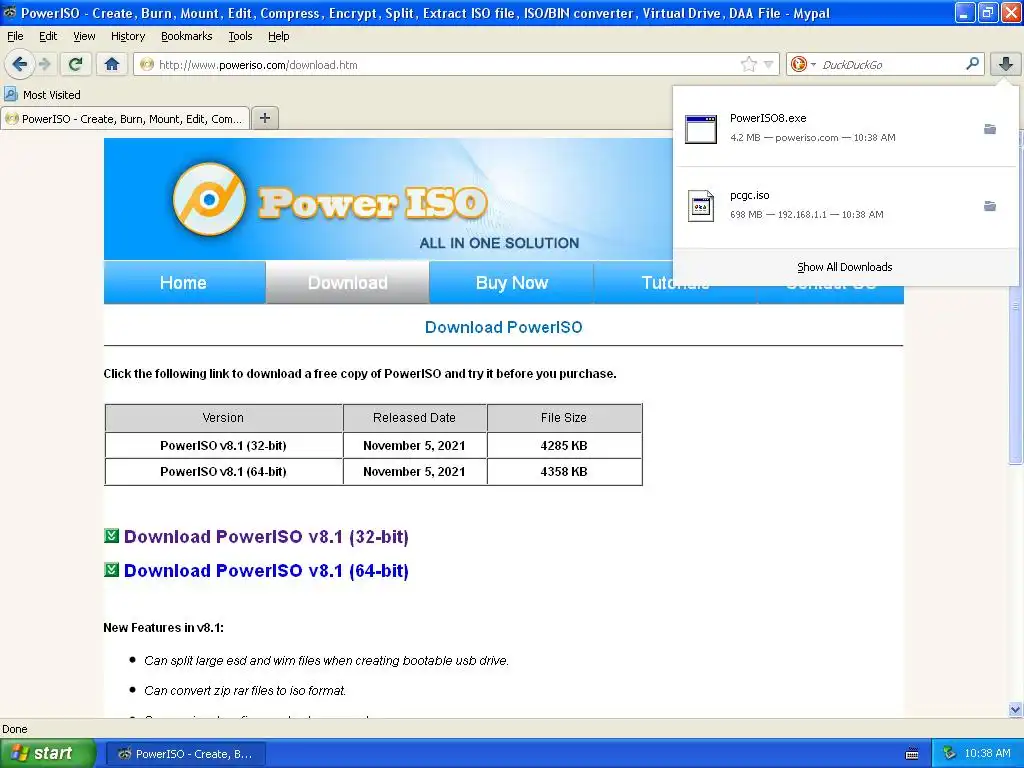Click the PowerISO taskbar window button
The image size is (1024, 768).
pos(185,754)
